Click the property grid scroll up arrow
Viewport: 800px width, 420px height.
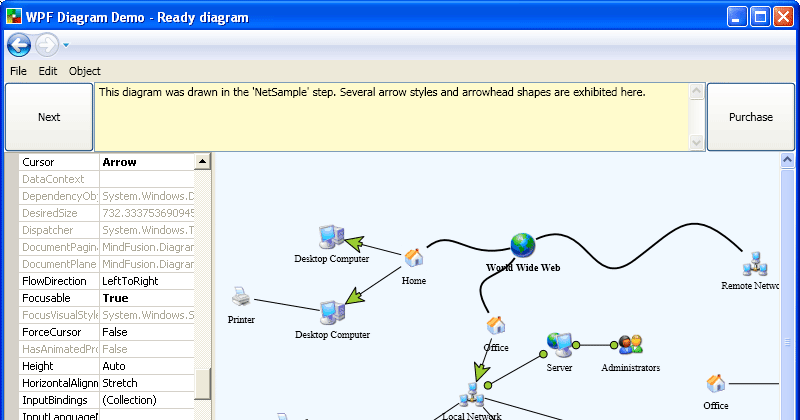(x=203, y=162)
